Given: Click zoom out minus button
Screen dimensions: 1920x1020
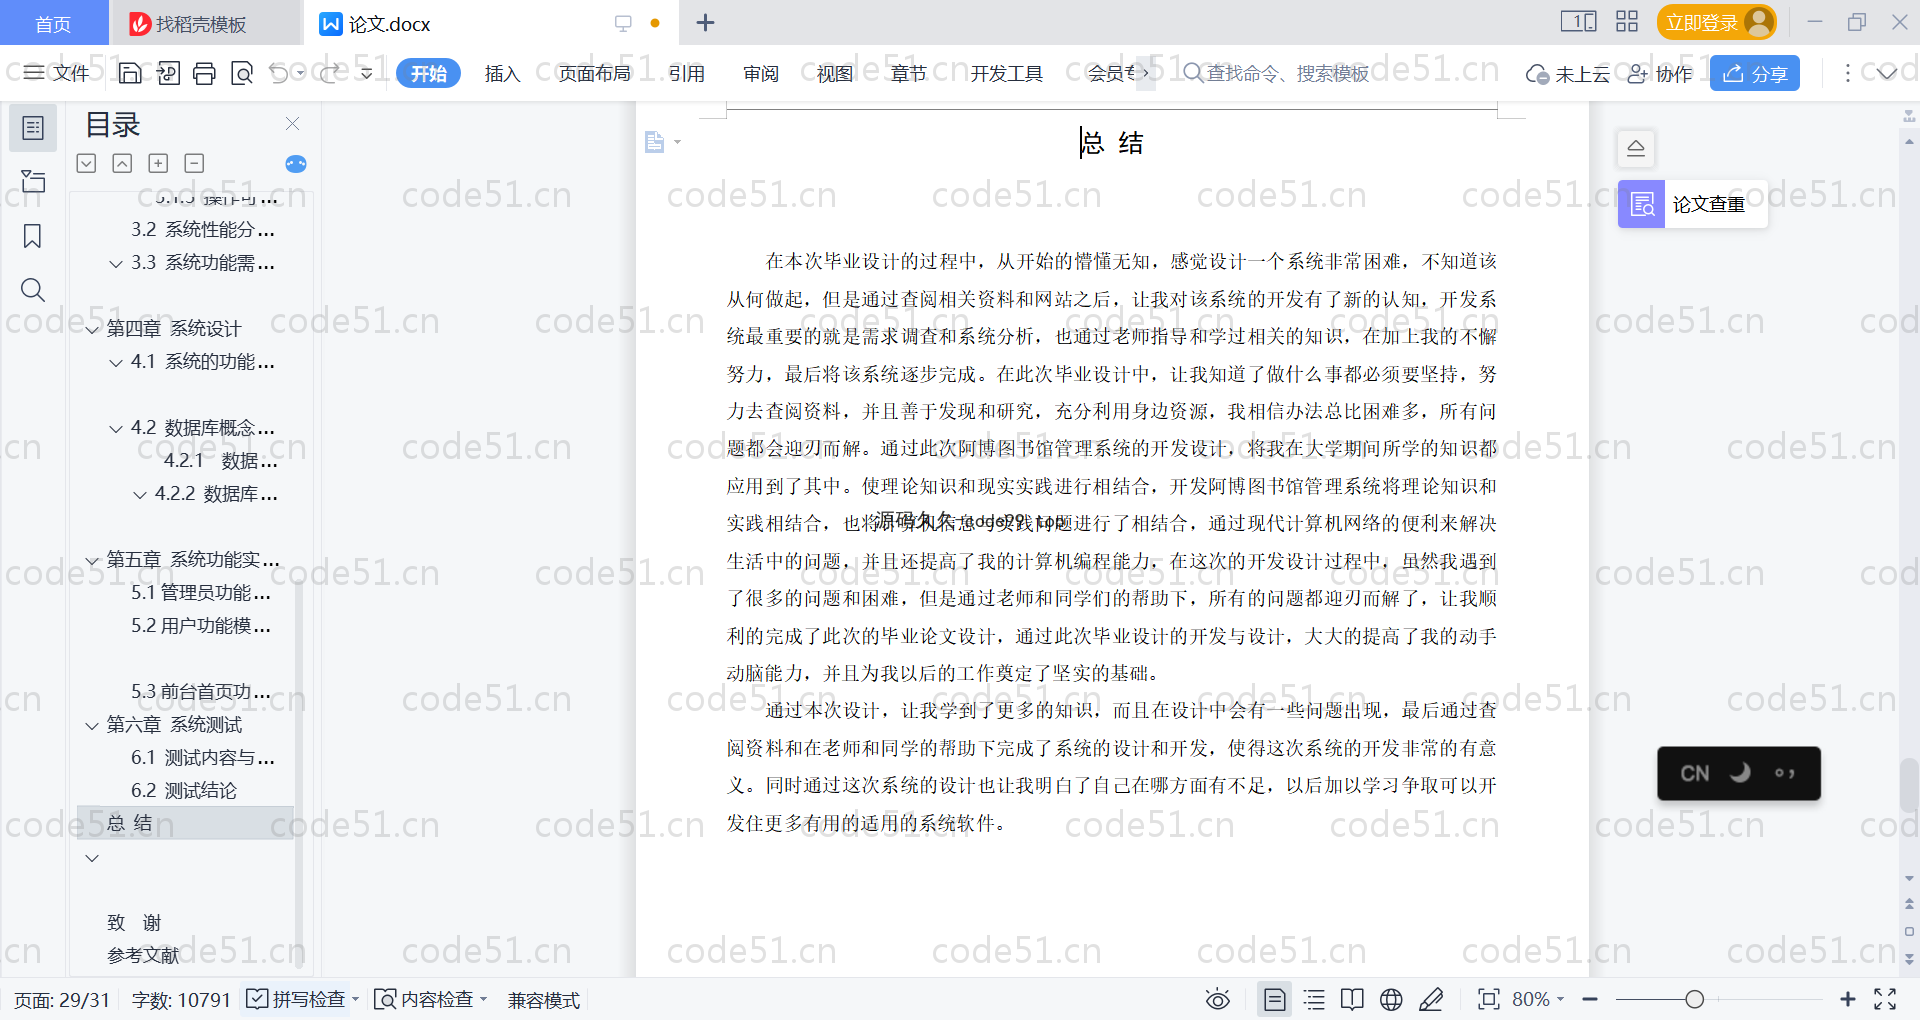Looking at the screenshot, I should (1590, 999).
